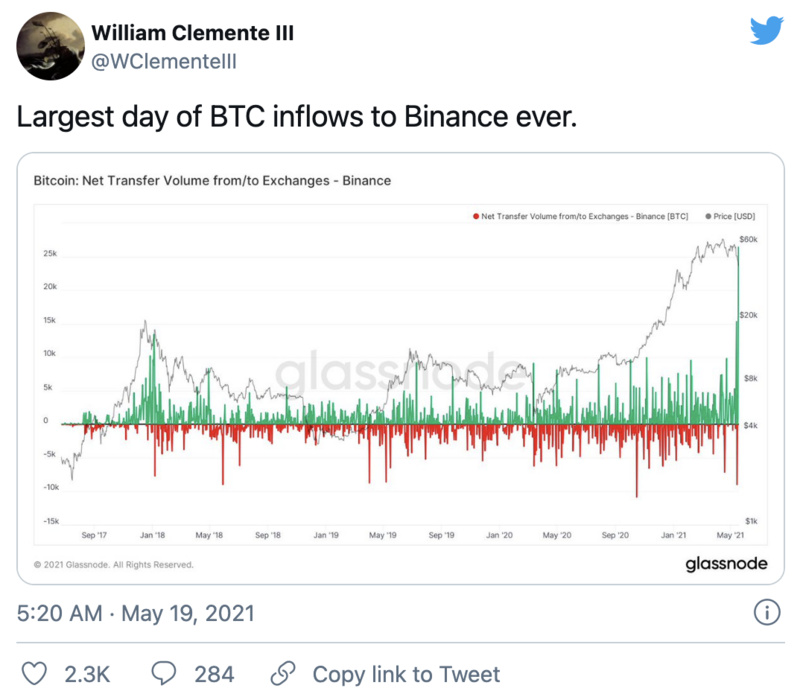
Task: Click the Twitter bird logo
Action: click(x=766, y=31)
